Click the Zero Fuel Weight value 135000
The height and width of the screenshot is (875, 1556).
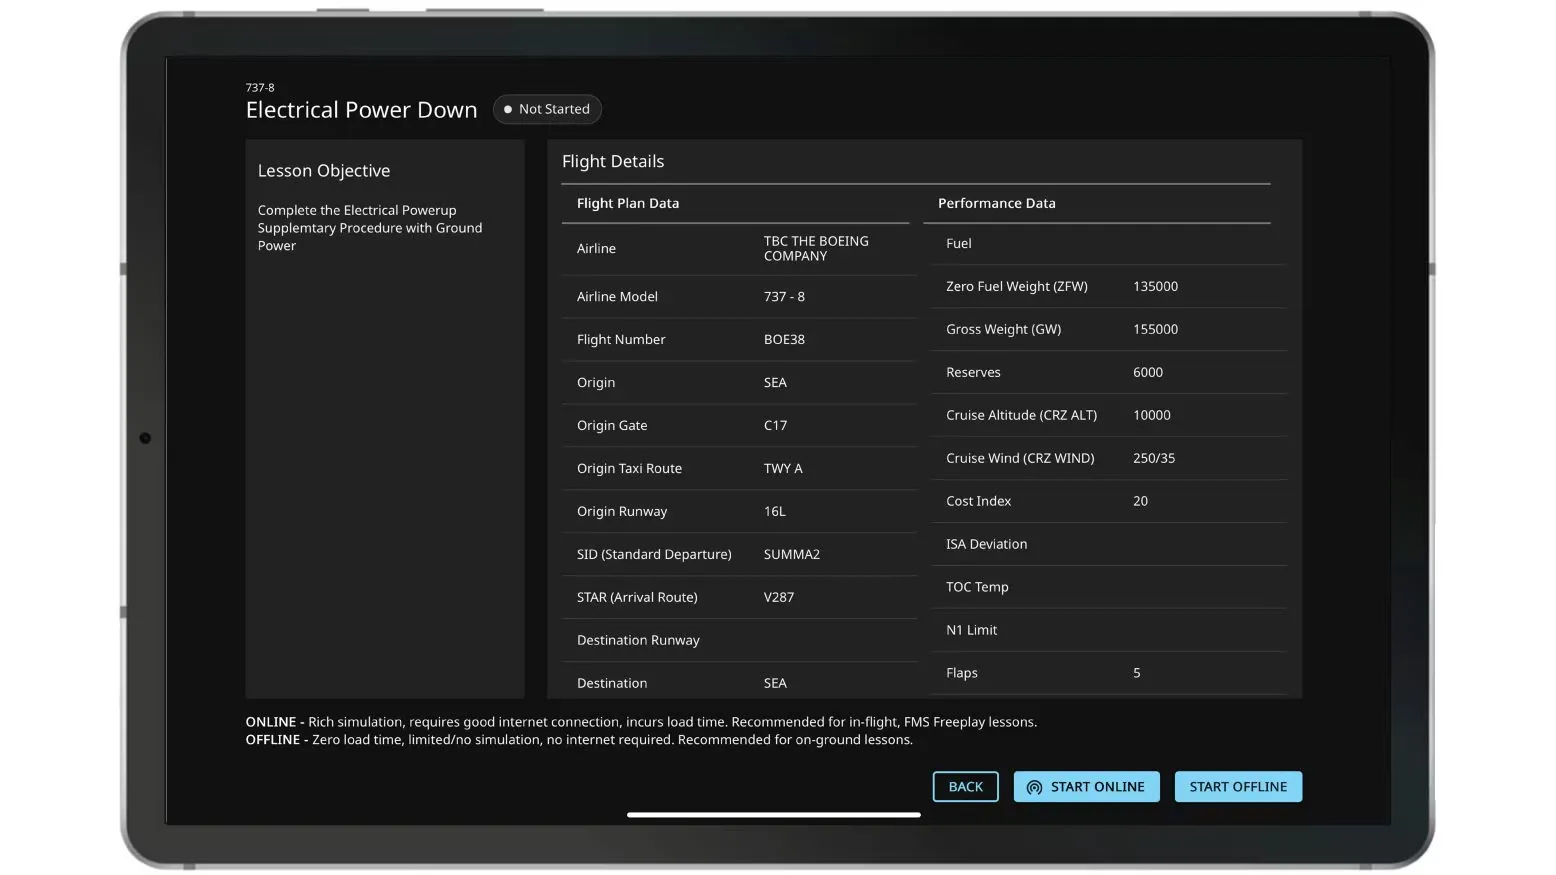point(1155,287)
